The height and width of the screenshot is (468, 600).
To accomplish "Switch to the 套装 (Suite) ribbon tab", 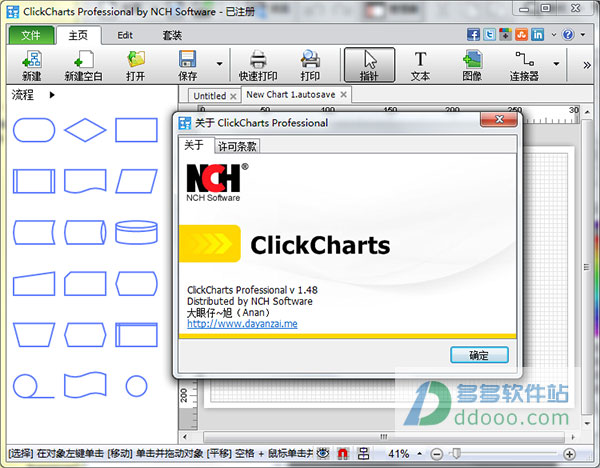I will click(172, 35).
